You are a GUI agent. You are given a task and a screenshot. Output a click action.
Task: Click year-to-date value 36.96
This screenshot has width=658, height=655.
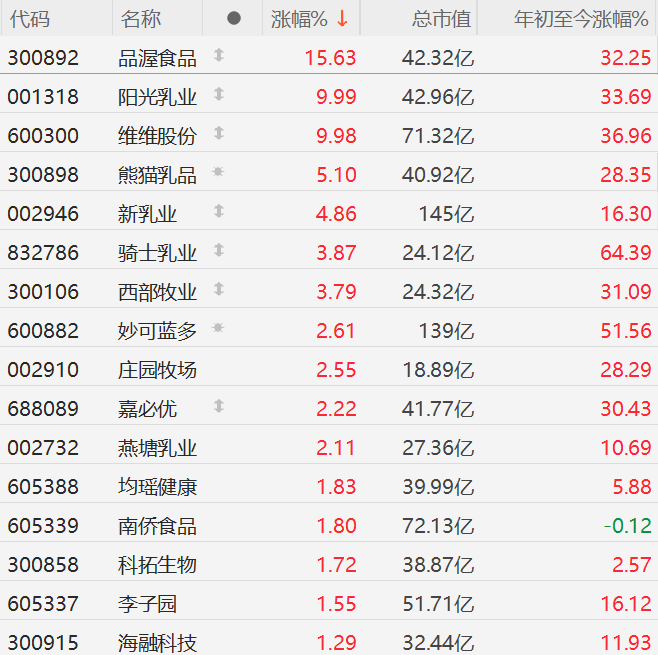tap(626, 136)
